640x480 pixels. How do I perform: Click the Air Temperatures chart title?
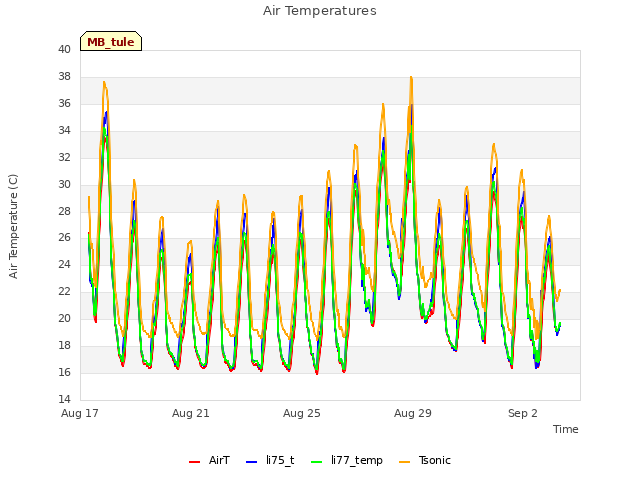pos(320,11)
